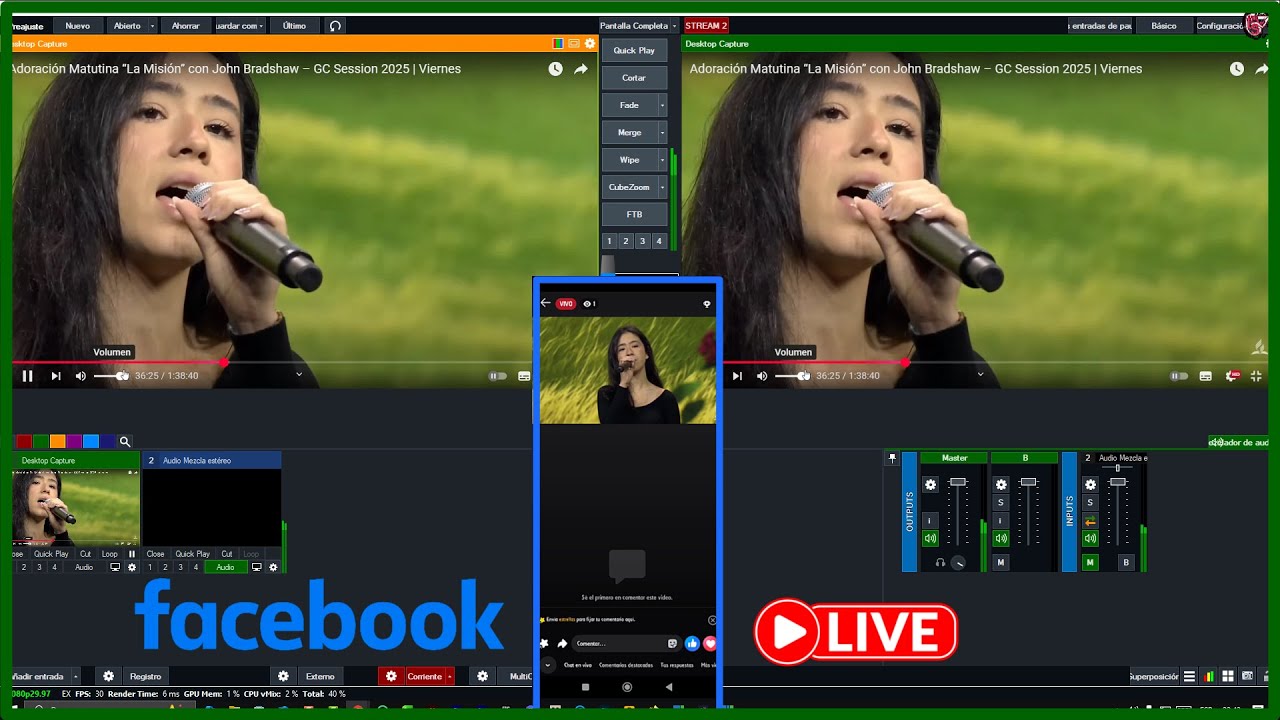Toggle solo S on Audio Mezcla channel

pos(1091,502)
